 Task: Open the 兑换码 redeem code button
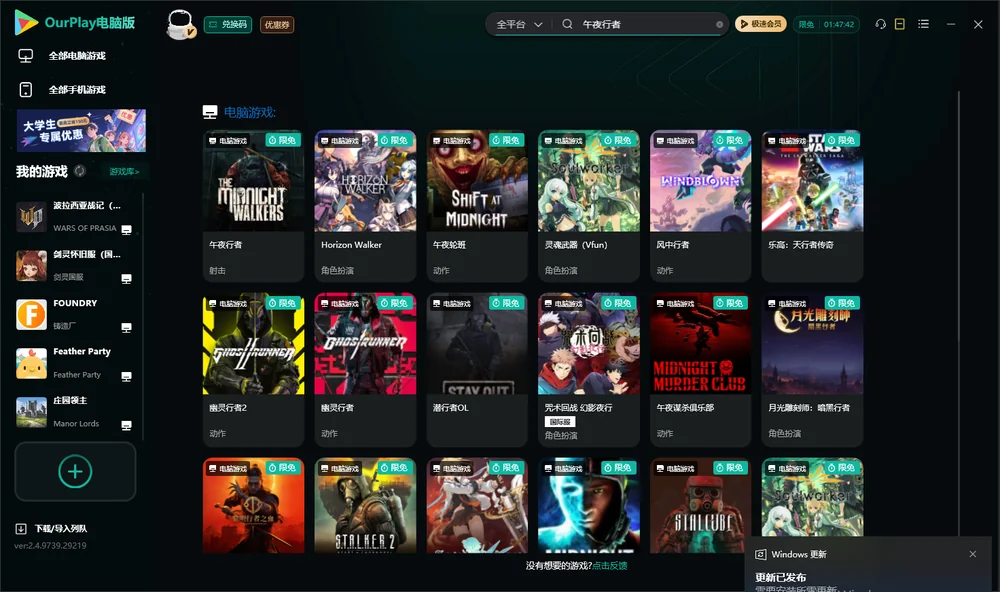[x=228, y=25]
